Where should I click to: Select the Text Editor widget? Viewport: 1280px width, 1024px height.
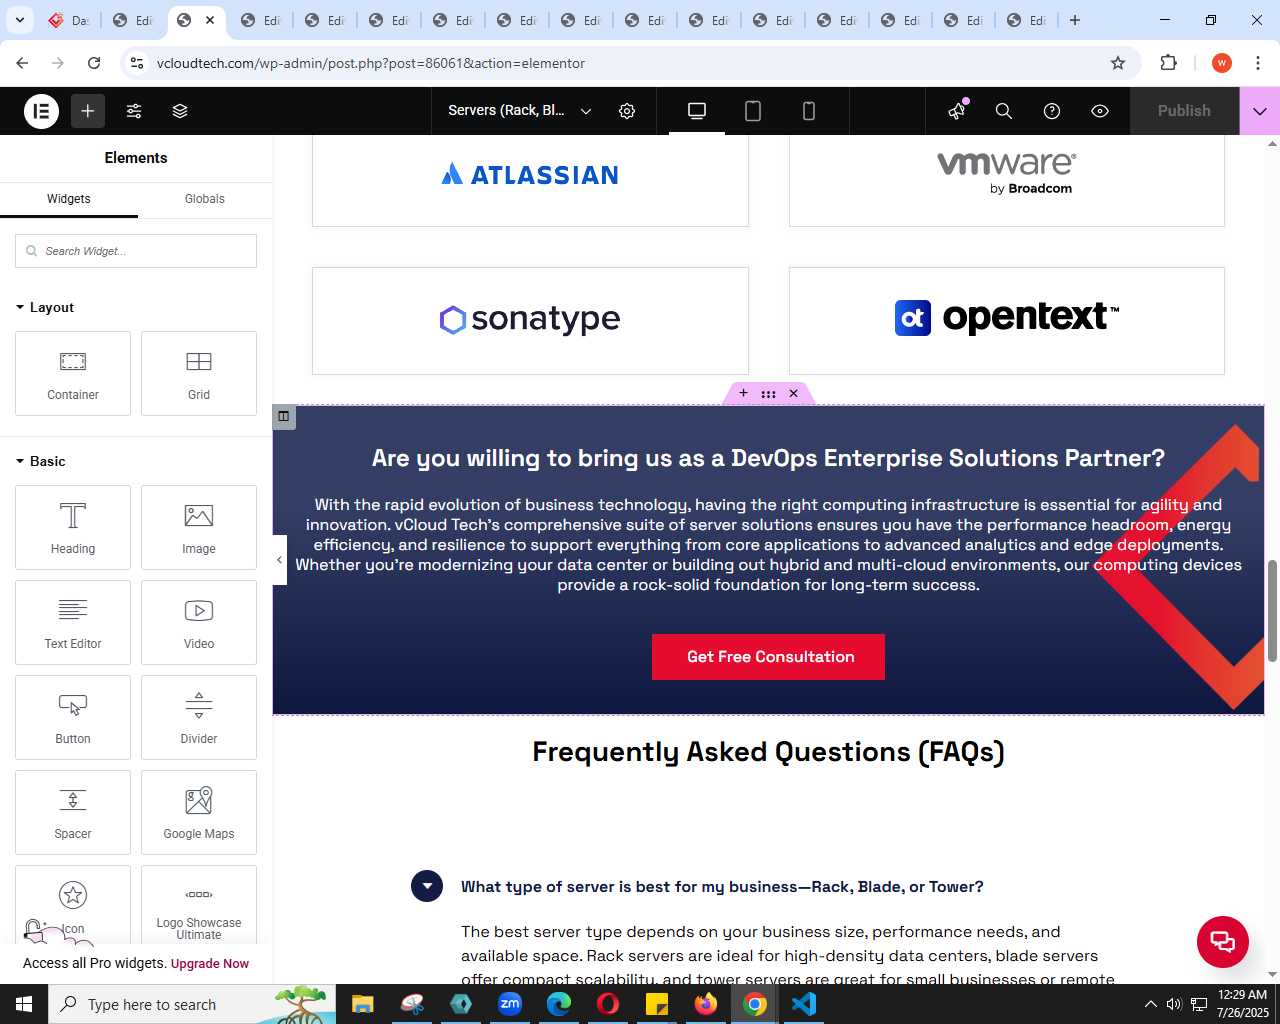73,622
